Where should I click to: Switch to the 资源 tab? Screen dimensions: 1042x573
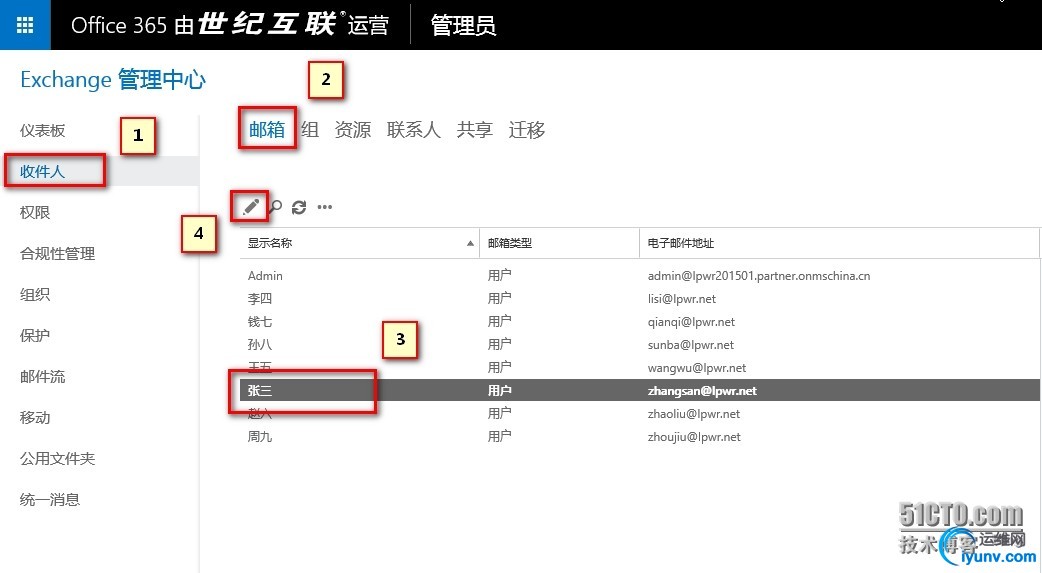353,129
